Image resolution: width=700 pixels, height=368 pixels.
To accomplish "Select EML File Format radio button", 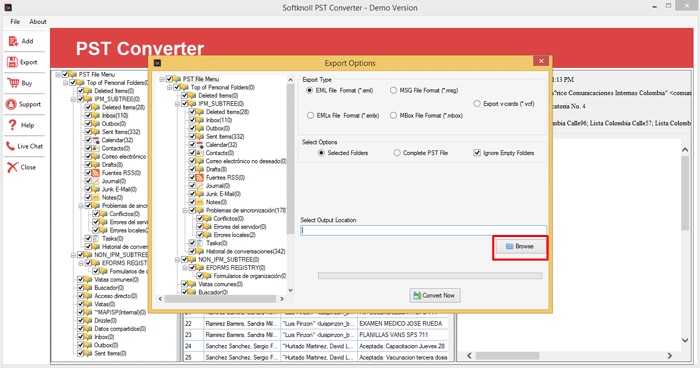I will [x=309, y=90].
